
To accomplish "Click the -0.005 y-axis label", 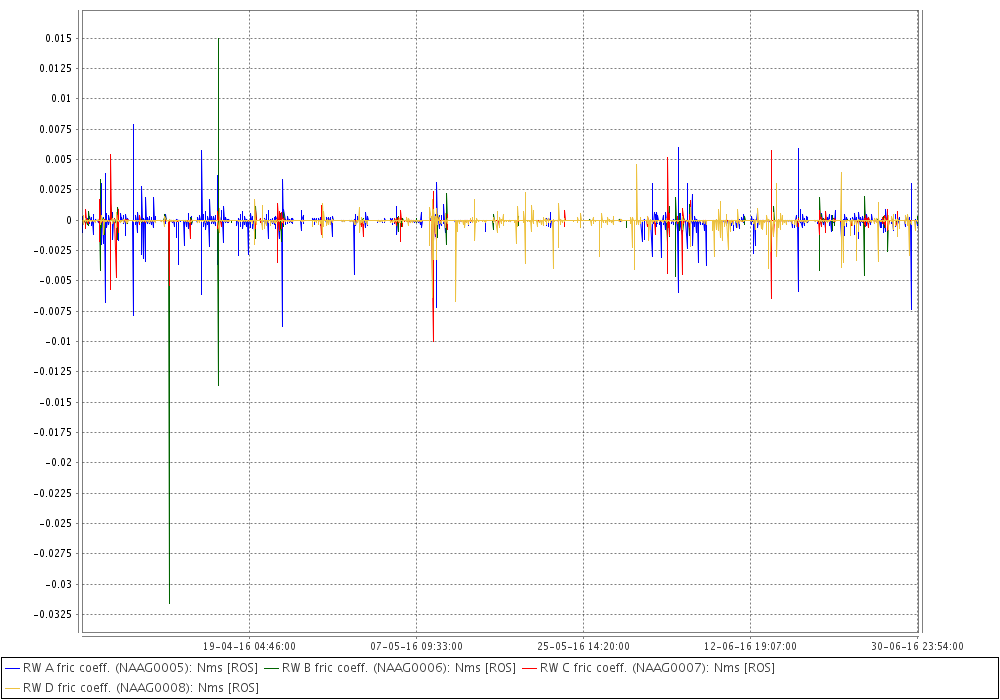I will 55,281.
